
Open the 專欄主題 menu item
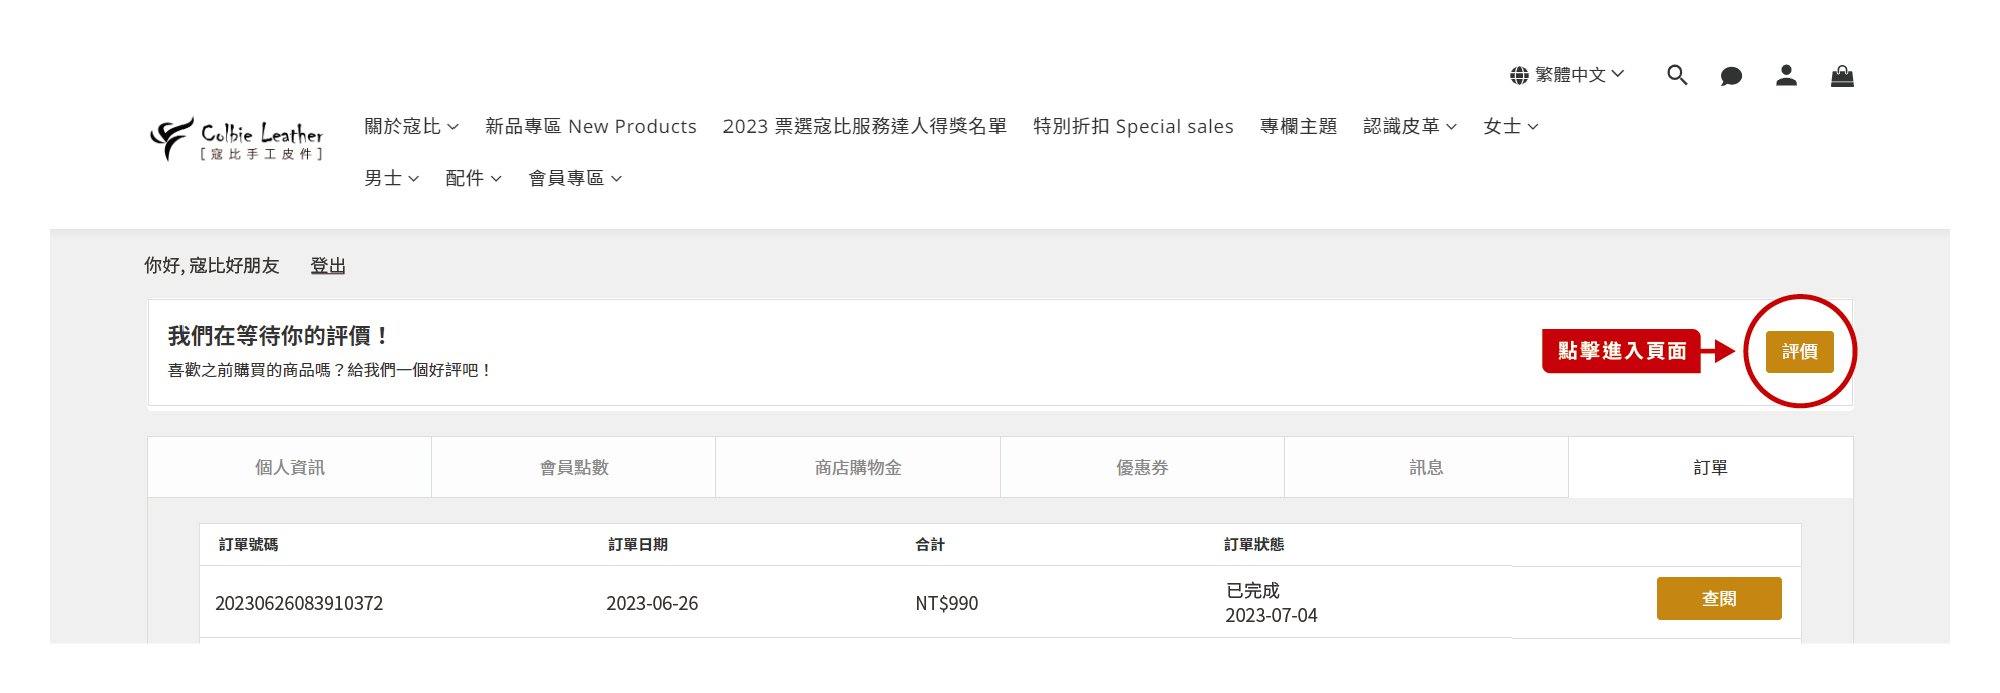click(1298, 126)
